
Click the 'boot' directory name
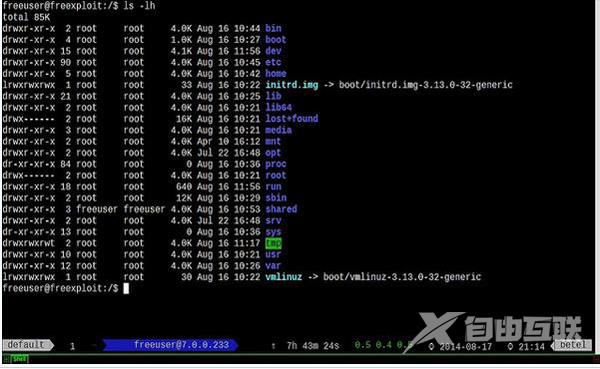(276, 40)
